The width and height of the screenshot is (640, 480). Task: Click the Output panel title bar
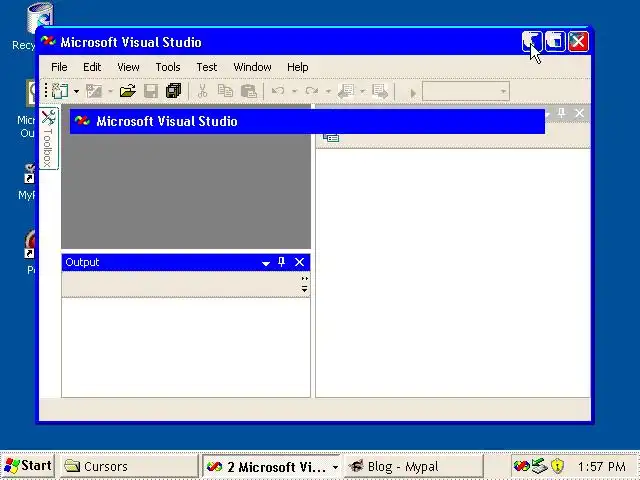[186, 262]
